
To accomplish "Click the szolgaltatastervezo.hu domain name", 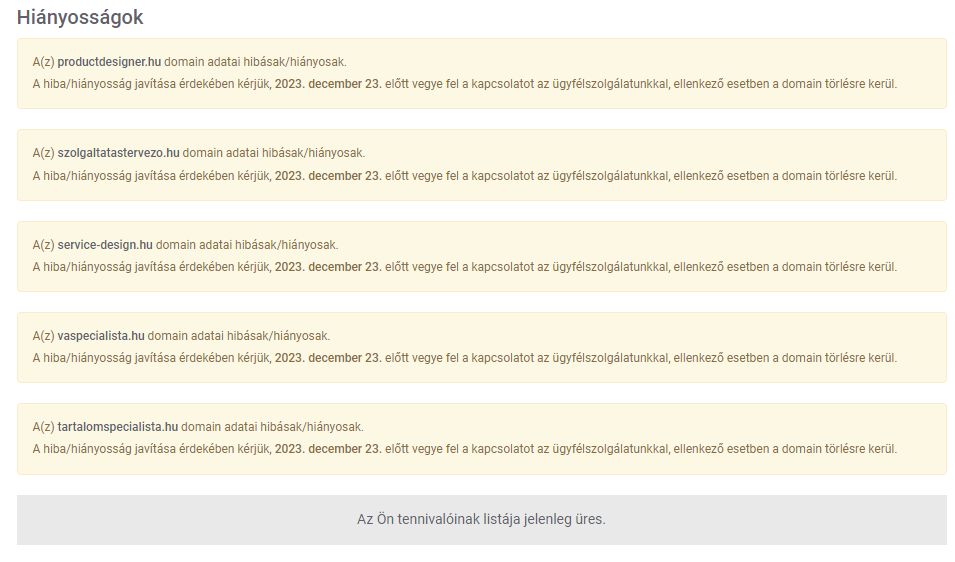I will (x=118, y=153).
